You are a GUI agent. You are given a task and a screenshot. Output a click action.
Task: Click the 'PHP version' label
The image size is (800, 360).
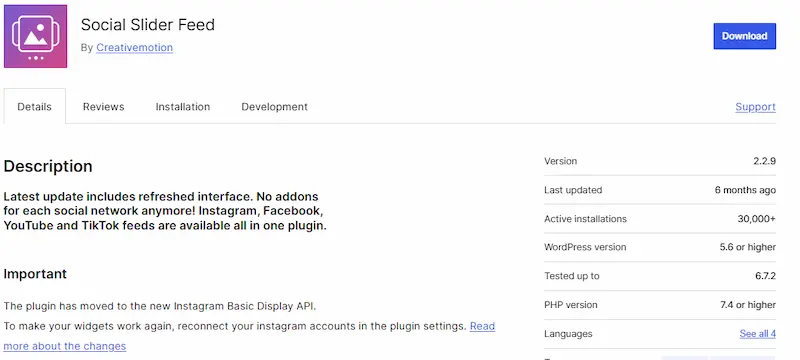(x=571, y=305)
